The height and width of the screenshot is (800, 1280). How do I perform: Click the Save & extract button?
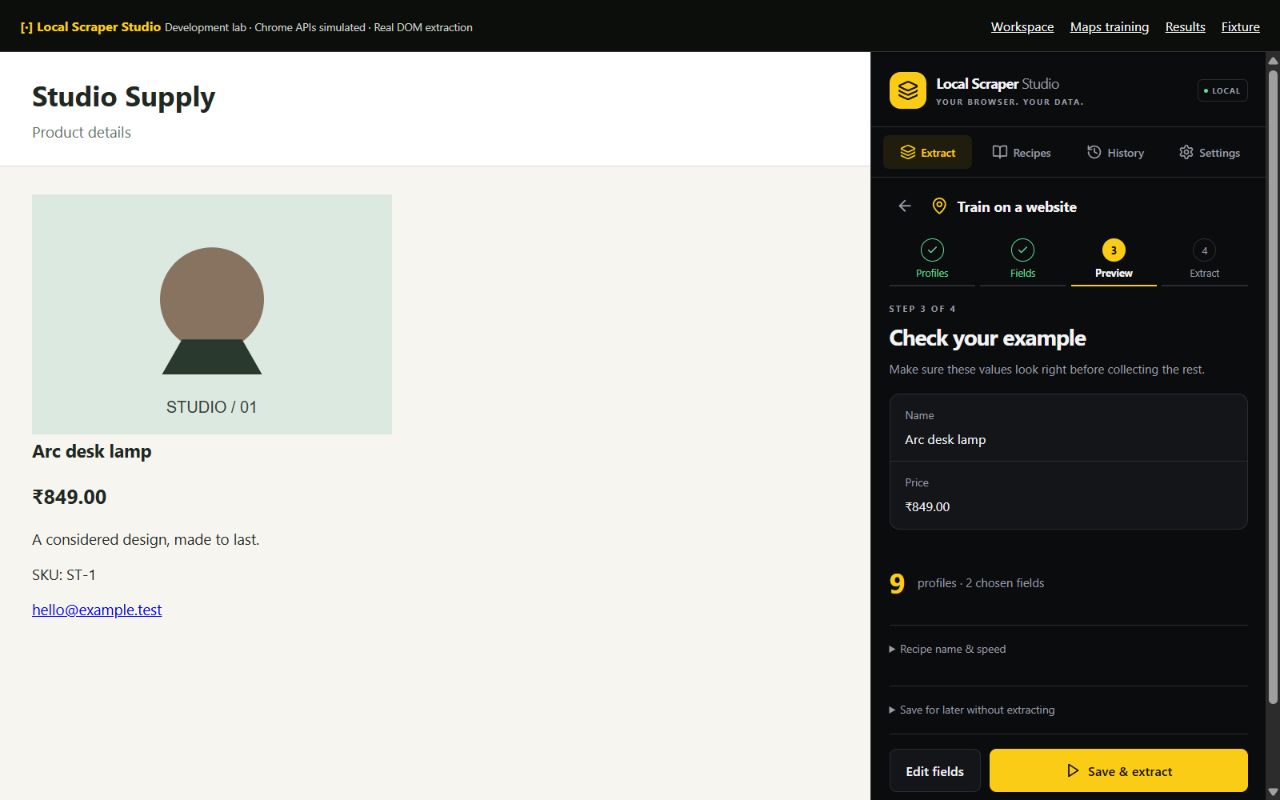click(1119, 771)
